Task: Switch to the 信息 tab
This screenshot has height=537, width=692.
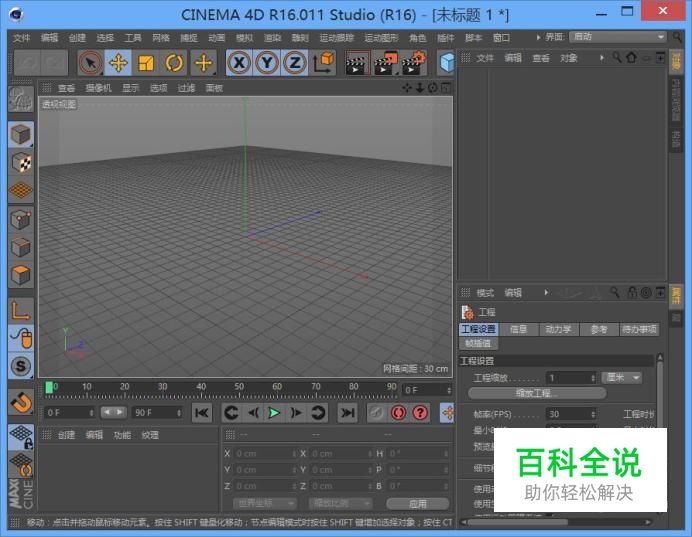Action: (518, 329)
